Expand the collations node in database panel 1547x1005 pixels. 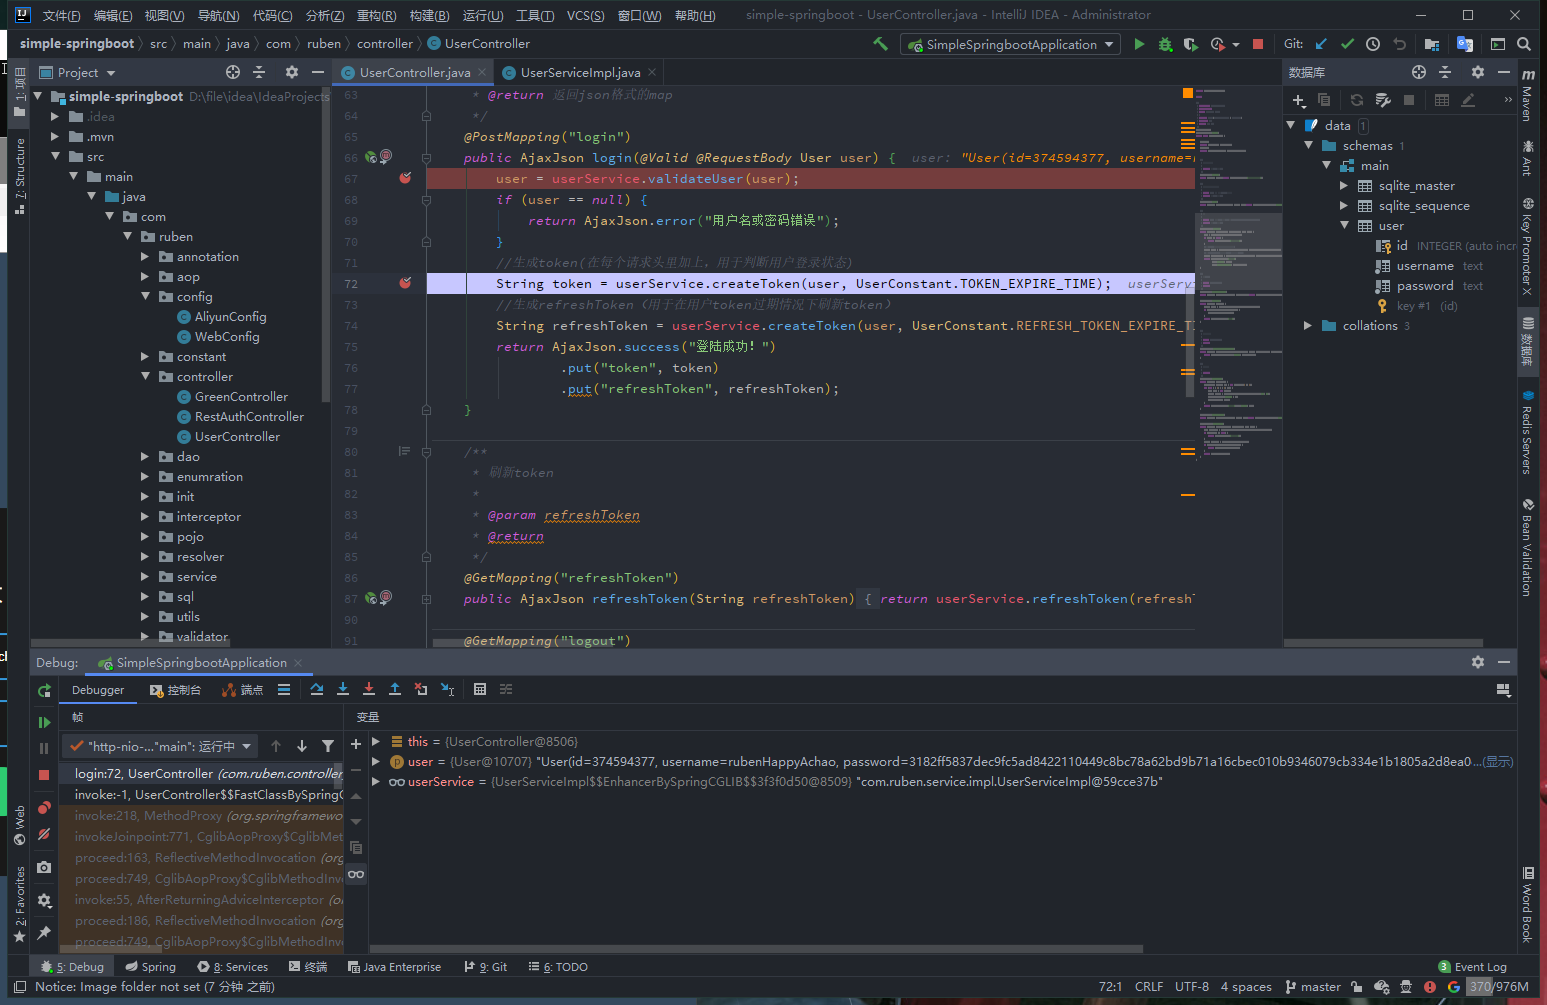tap(1308, 326)
